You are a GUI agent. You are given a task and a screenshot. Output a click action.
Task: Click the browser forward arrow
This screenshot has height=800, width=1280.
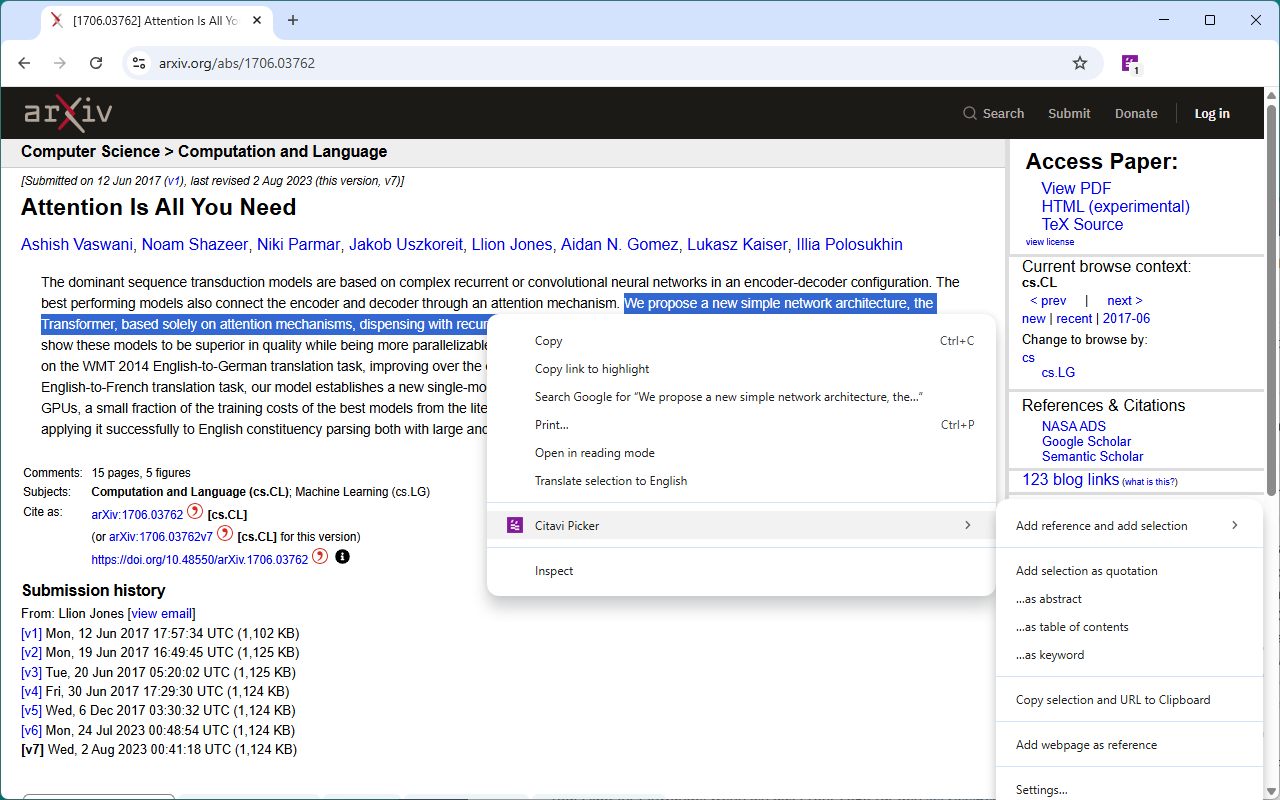[x=60, y=63]
